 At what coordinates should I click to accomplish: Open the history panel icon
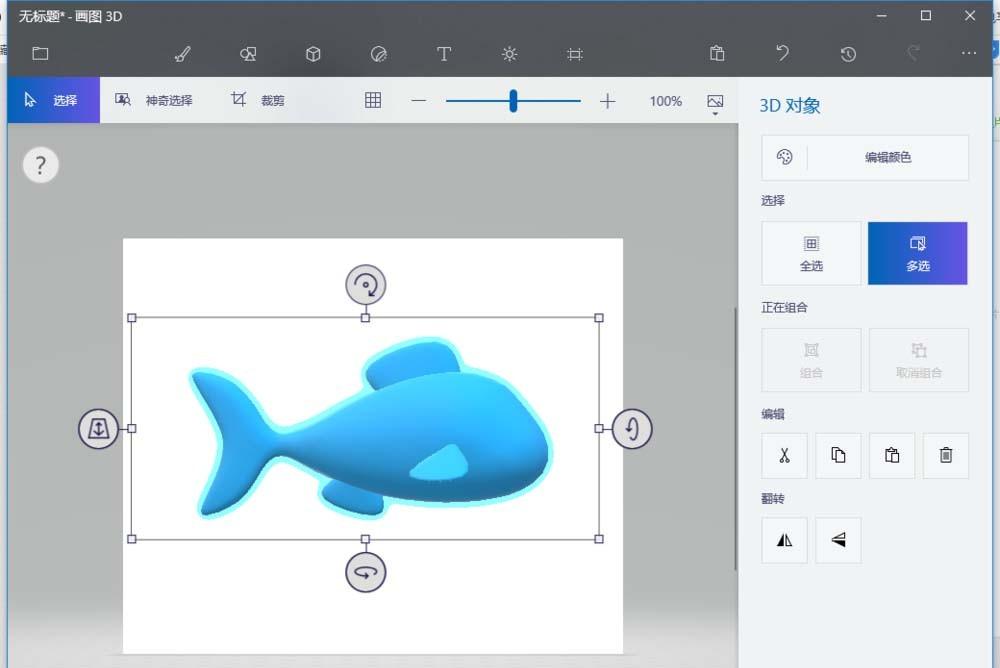click(848, 54)
